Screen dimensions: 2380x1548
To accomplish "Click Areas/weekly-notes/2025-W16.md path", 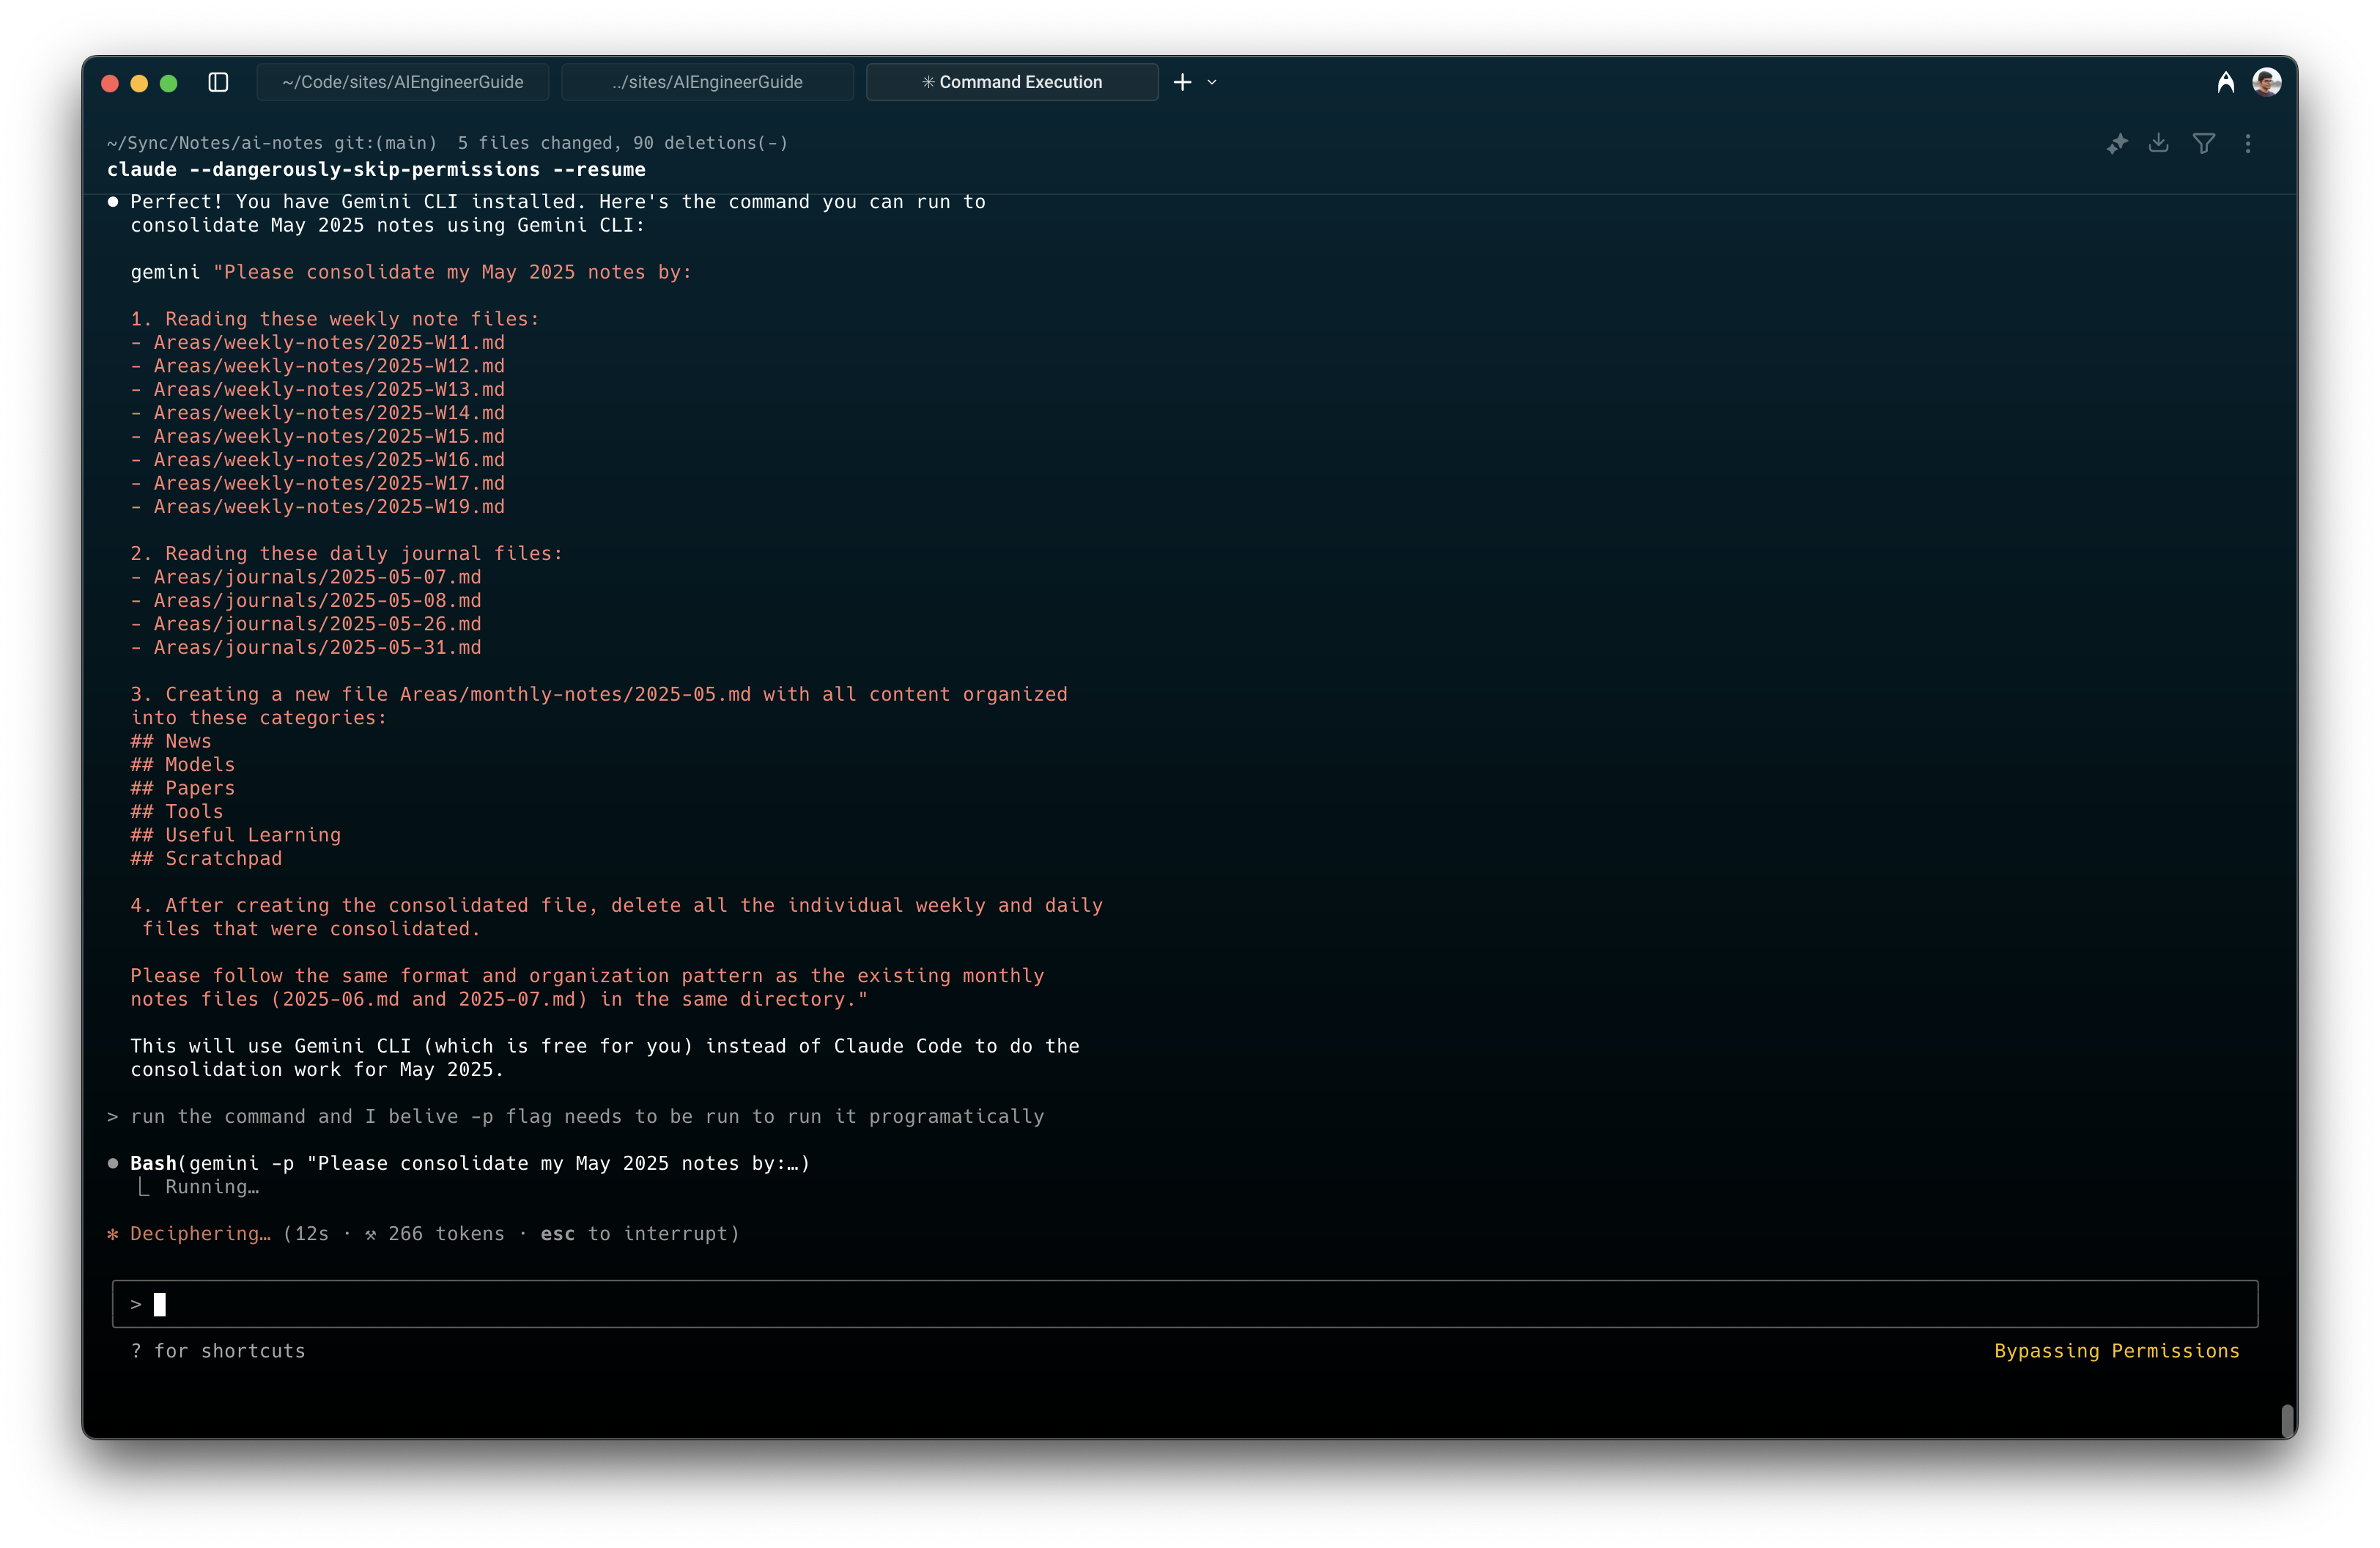I will (329, 460).
